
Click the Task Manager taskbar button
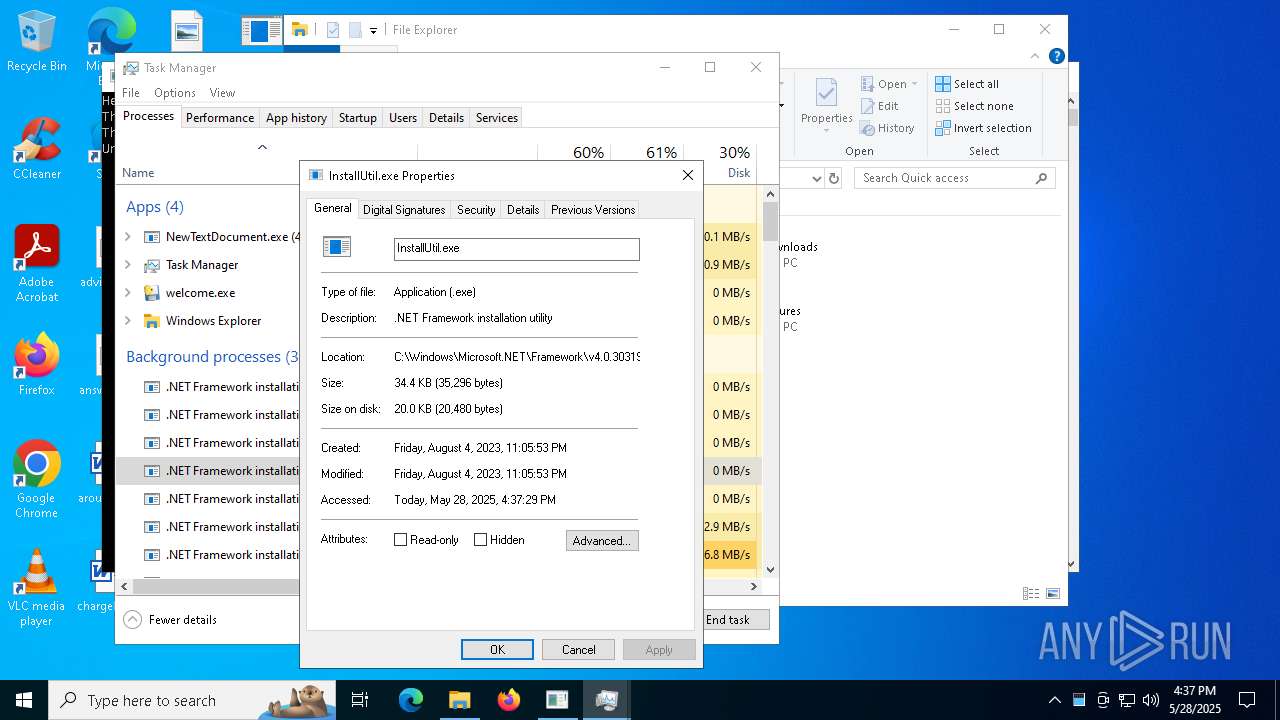[606, 700]
